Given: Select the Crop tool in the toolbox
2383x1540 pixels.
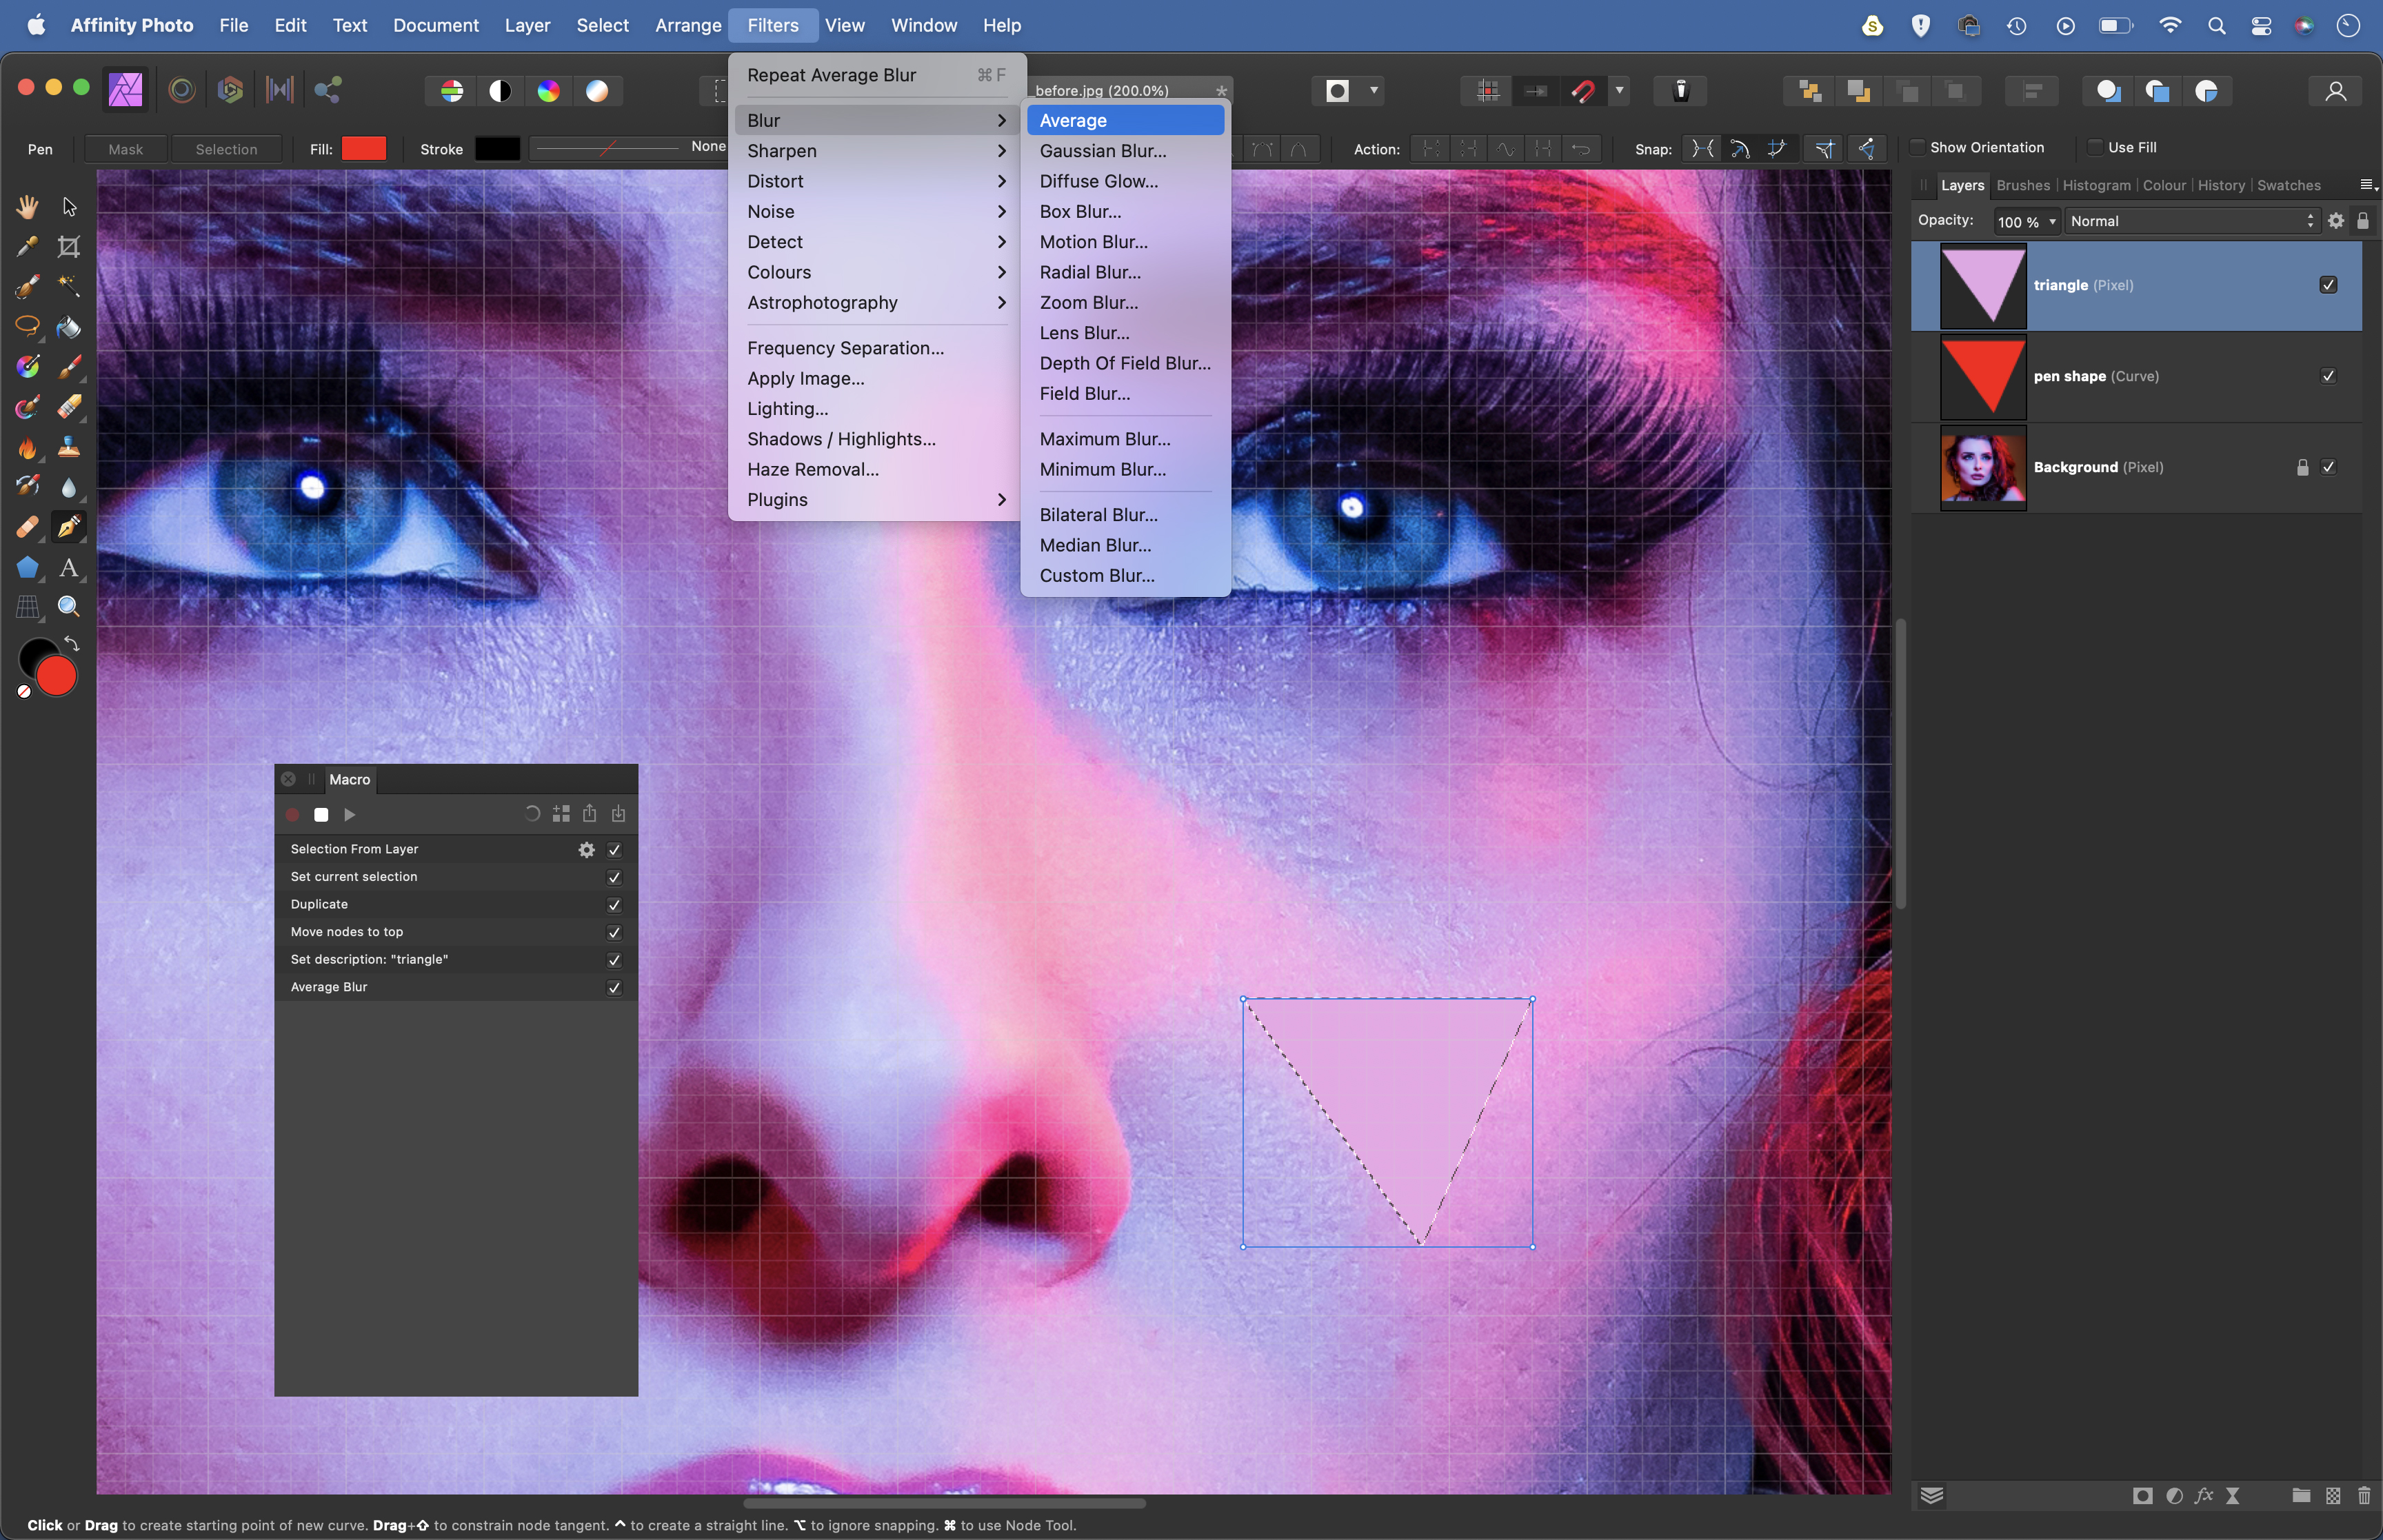Looking at the screenshot, I should pyautogui.click(x=69, y=246).
